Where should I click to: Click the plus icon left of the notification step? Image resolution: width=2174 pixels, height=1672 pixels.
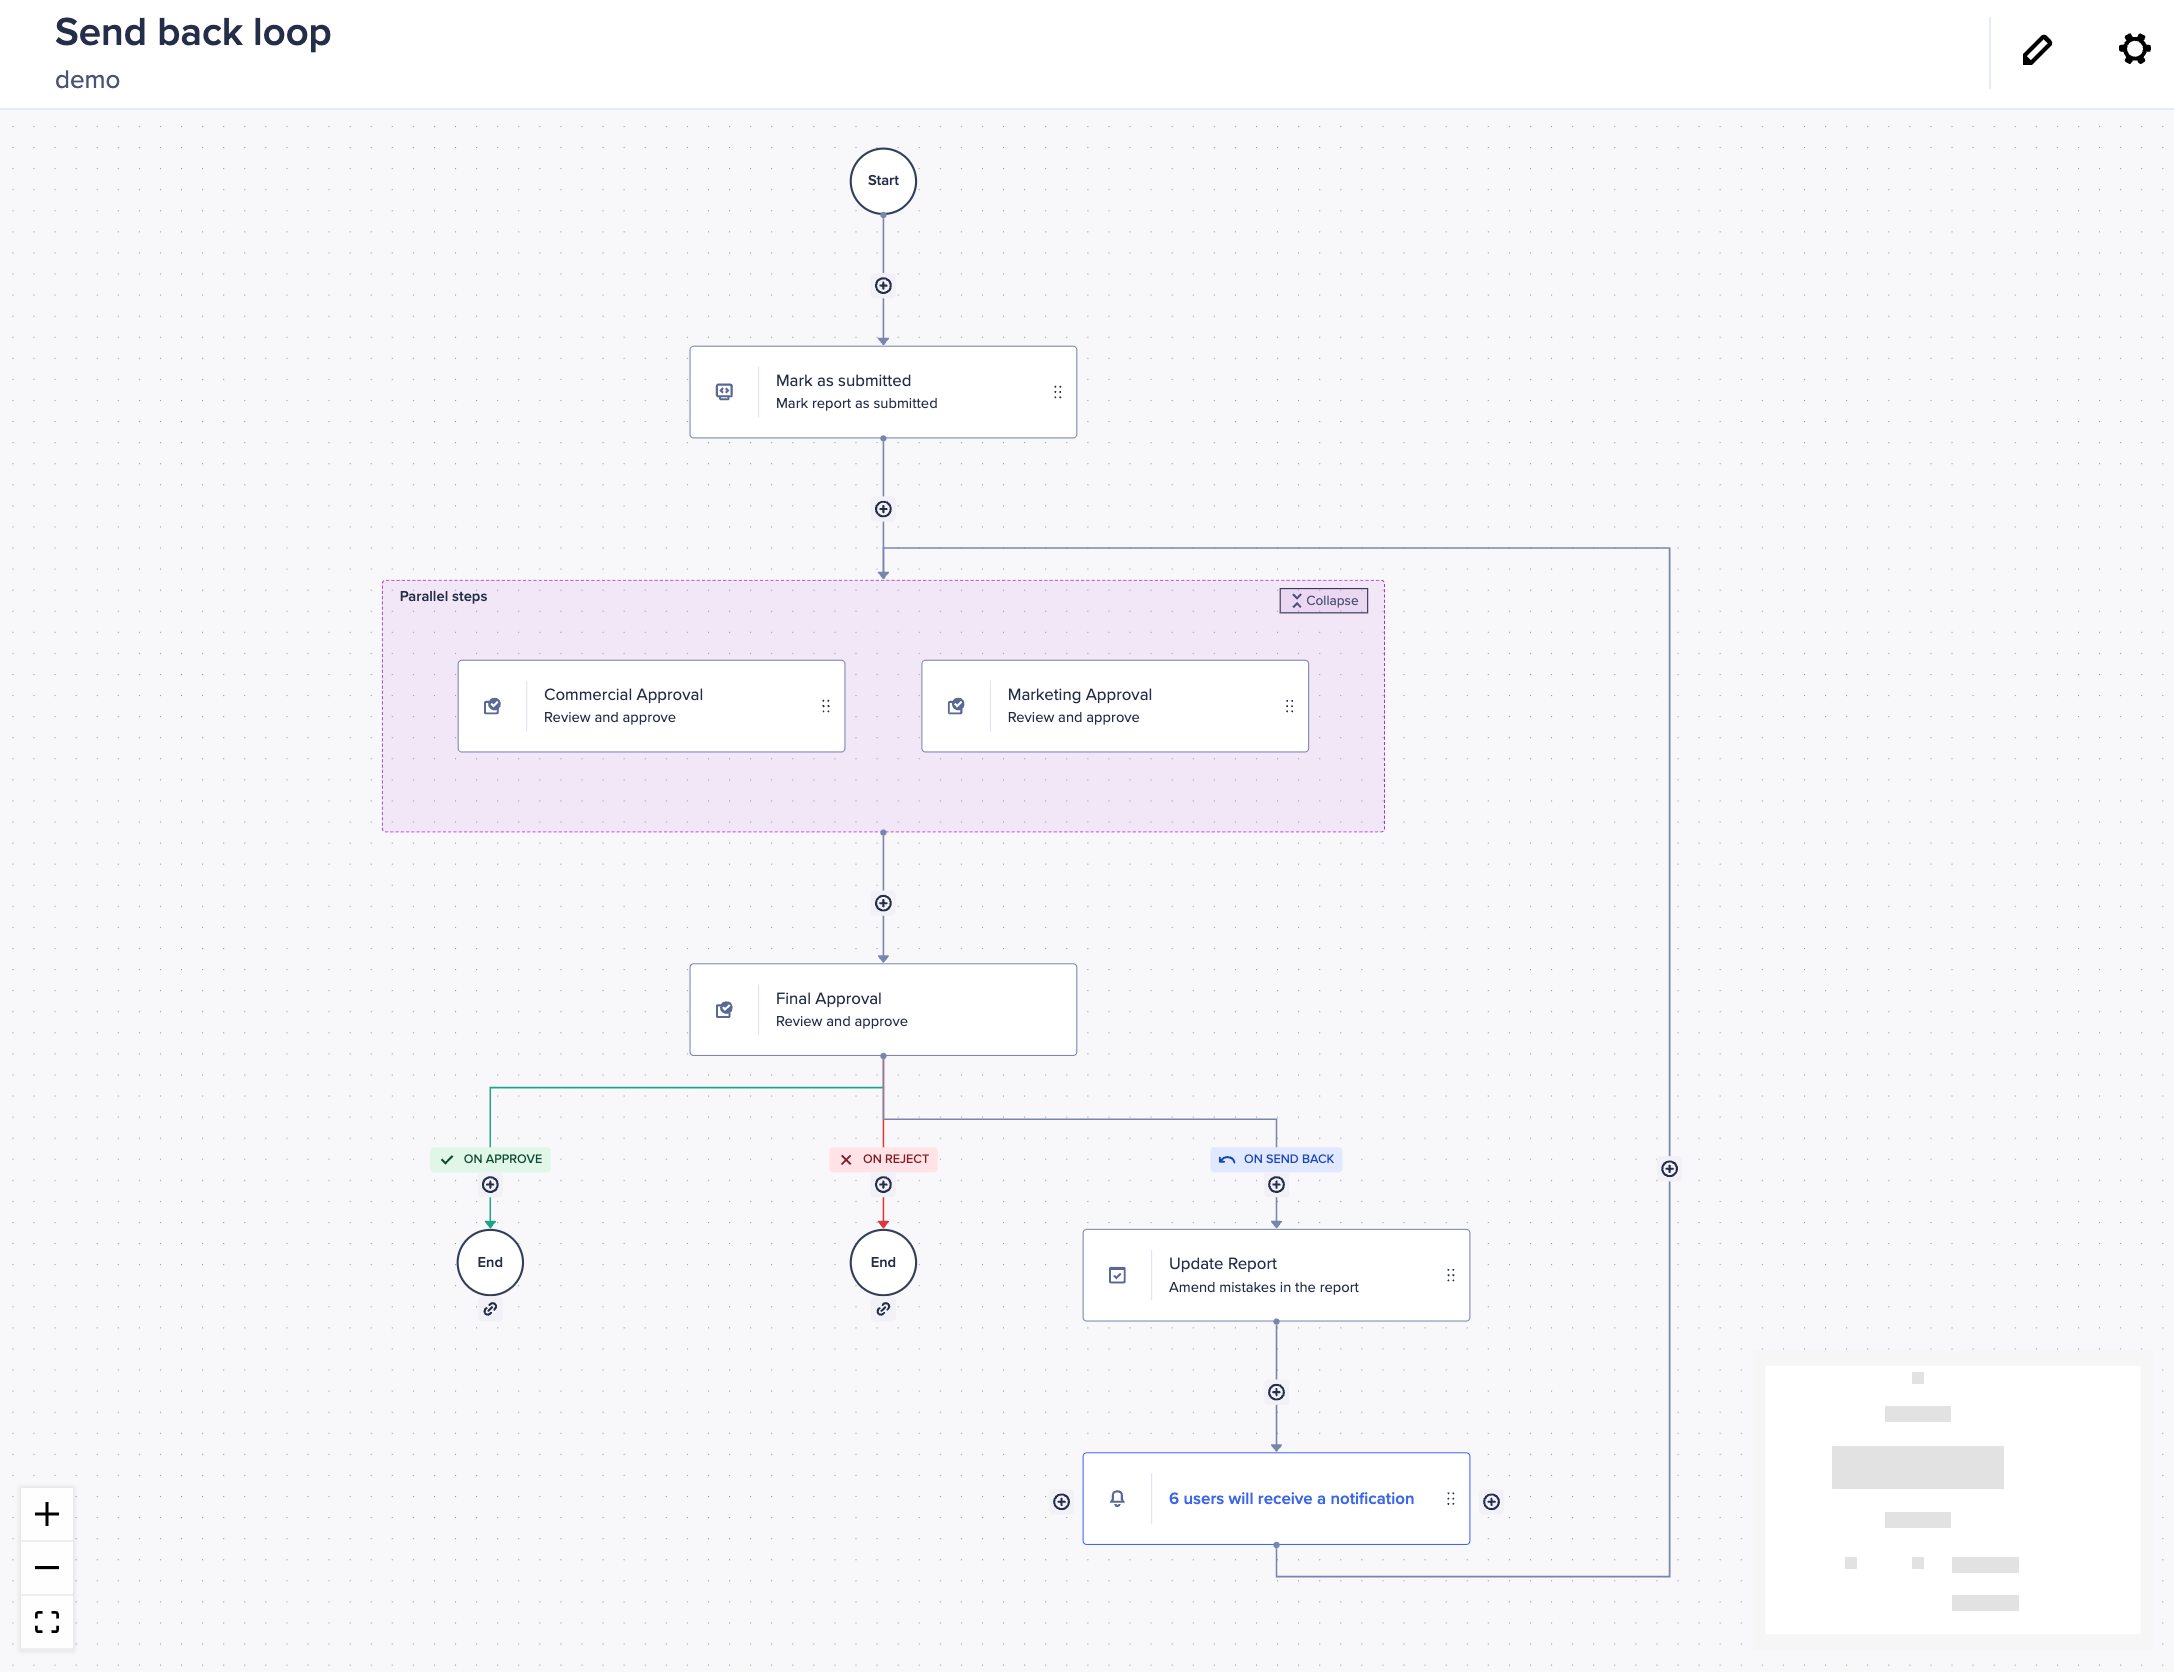tap(1060, 1500)
